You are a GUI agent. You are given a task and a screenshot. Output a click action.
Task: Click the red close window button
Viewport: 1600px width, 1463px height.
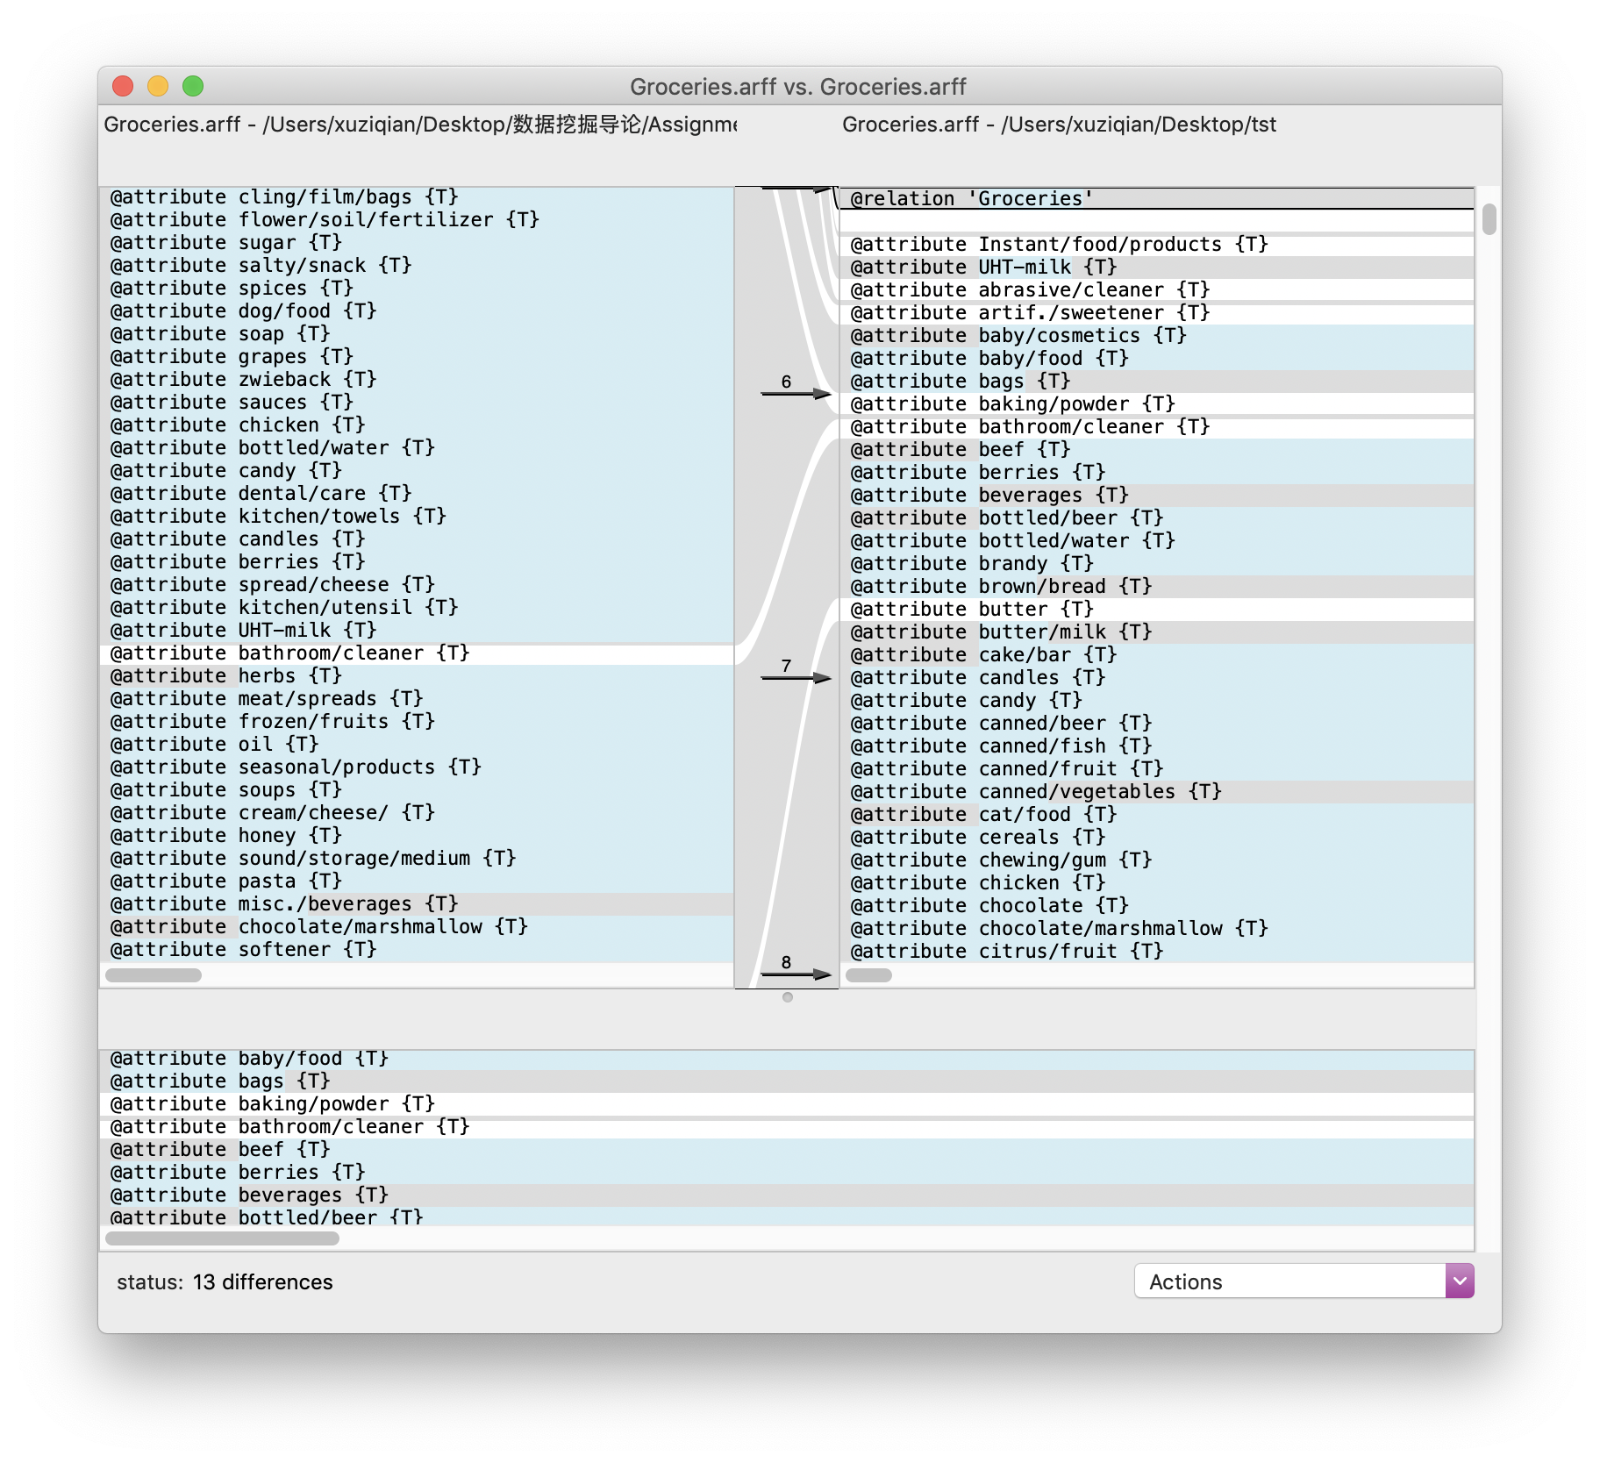pyautogui.click(x=123, y=86)
